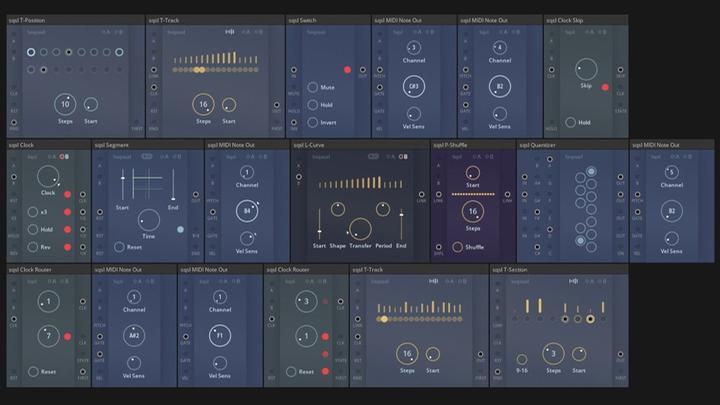The width and height of the screenshot is (720, 405).
Task: Click MIDI icon in T-Track beside T-Section
Action: click(433, 281)
